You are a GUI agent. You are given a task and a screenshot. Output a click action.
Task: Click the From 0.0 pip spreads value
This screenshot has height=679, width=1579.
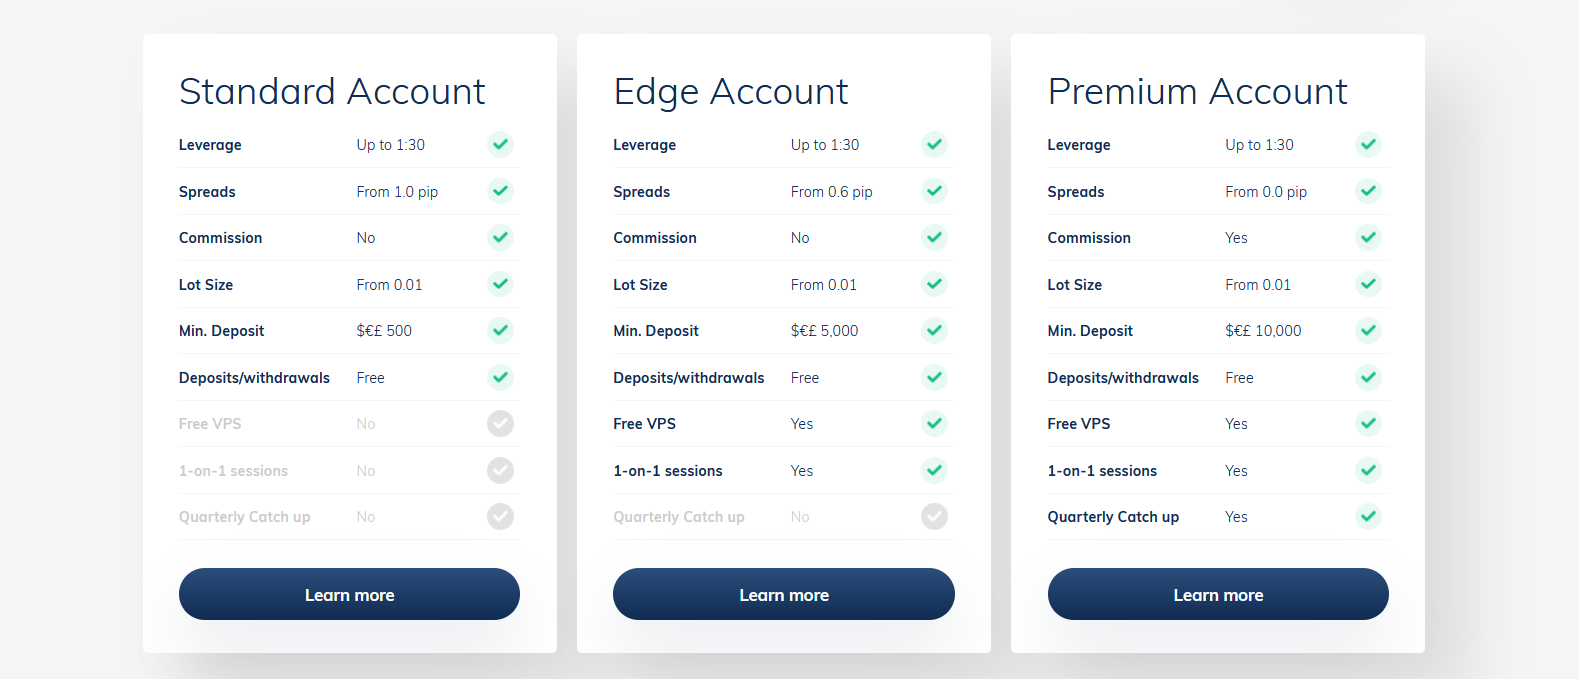(x=1266, y=192)
